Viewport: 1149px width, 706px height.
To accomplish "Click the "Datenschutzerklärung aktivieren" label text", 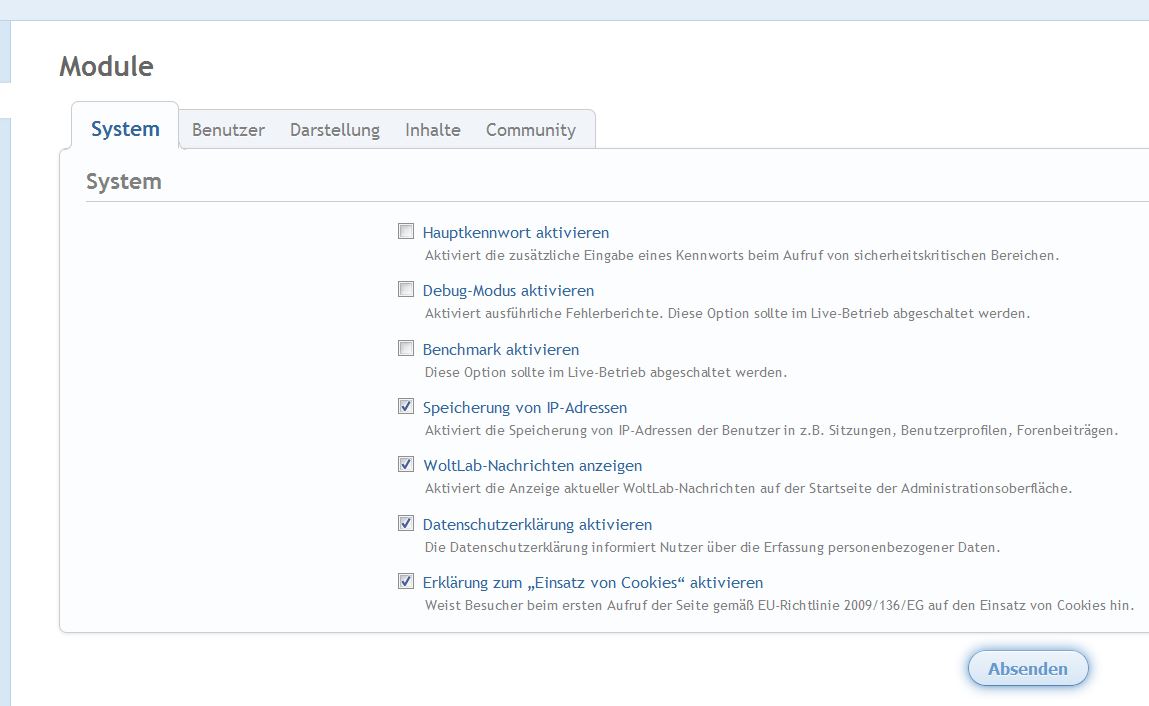I will [537, 524].
